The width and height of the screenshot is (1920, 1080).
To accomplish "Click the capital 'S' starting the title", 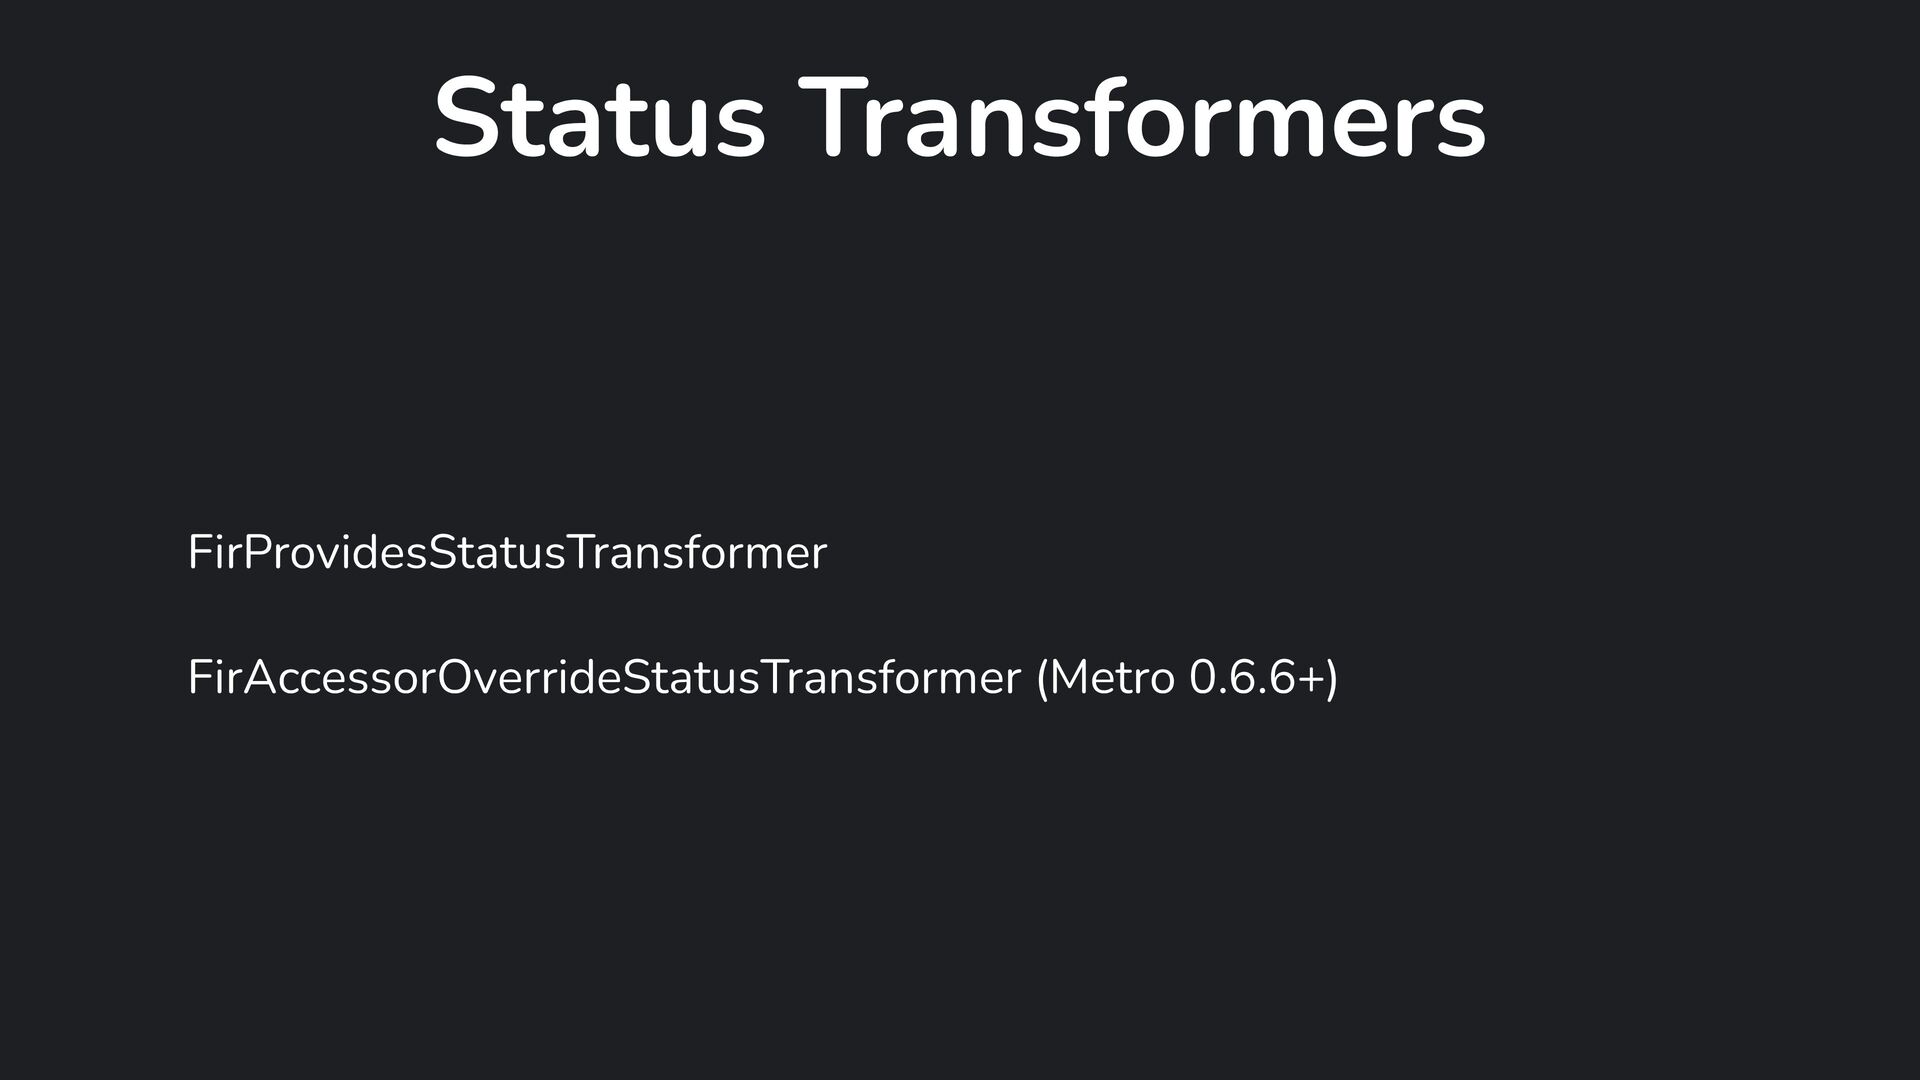I will 464,118.
